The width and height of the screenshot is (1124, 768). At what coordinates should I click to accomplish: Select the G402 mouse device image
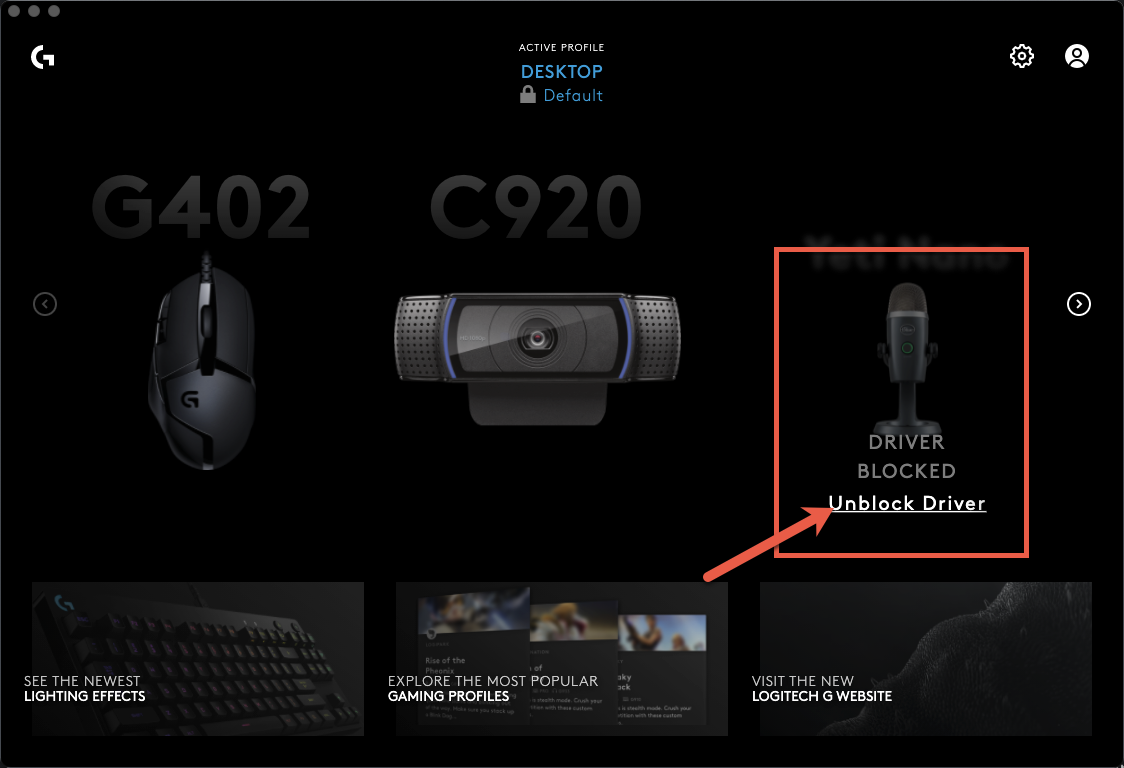[x=203, y=361]
